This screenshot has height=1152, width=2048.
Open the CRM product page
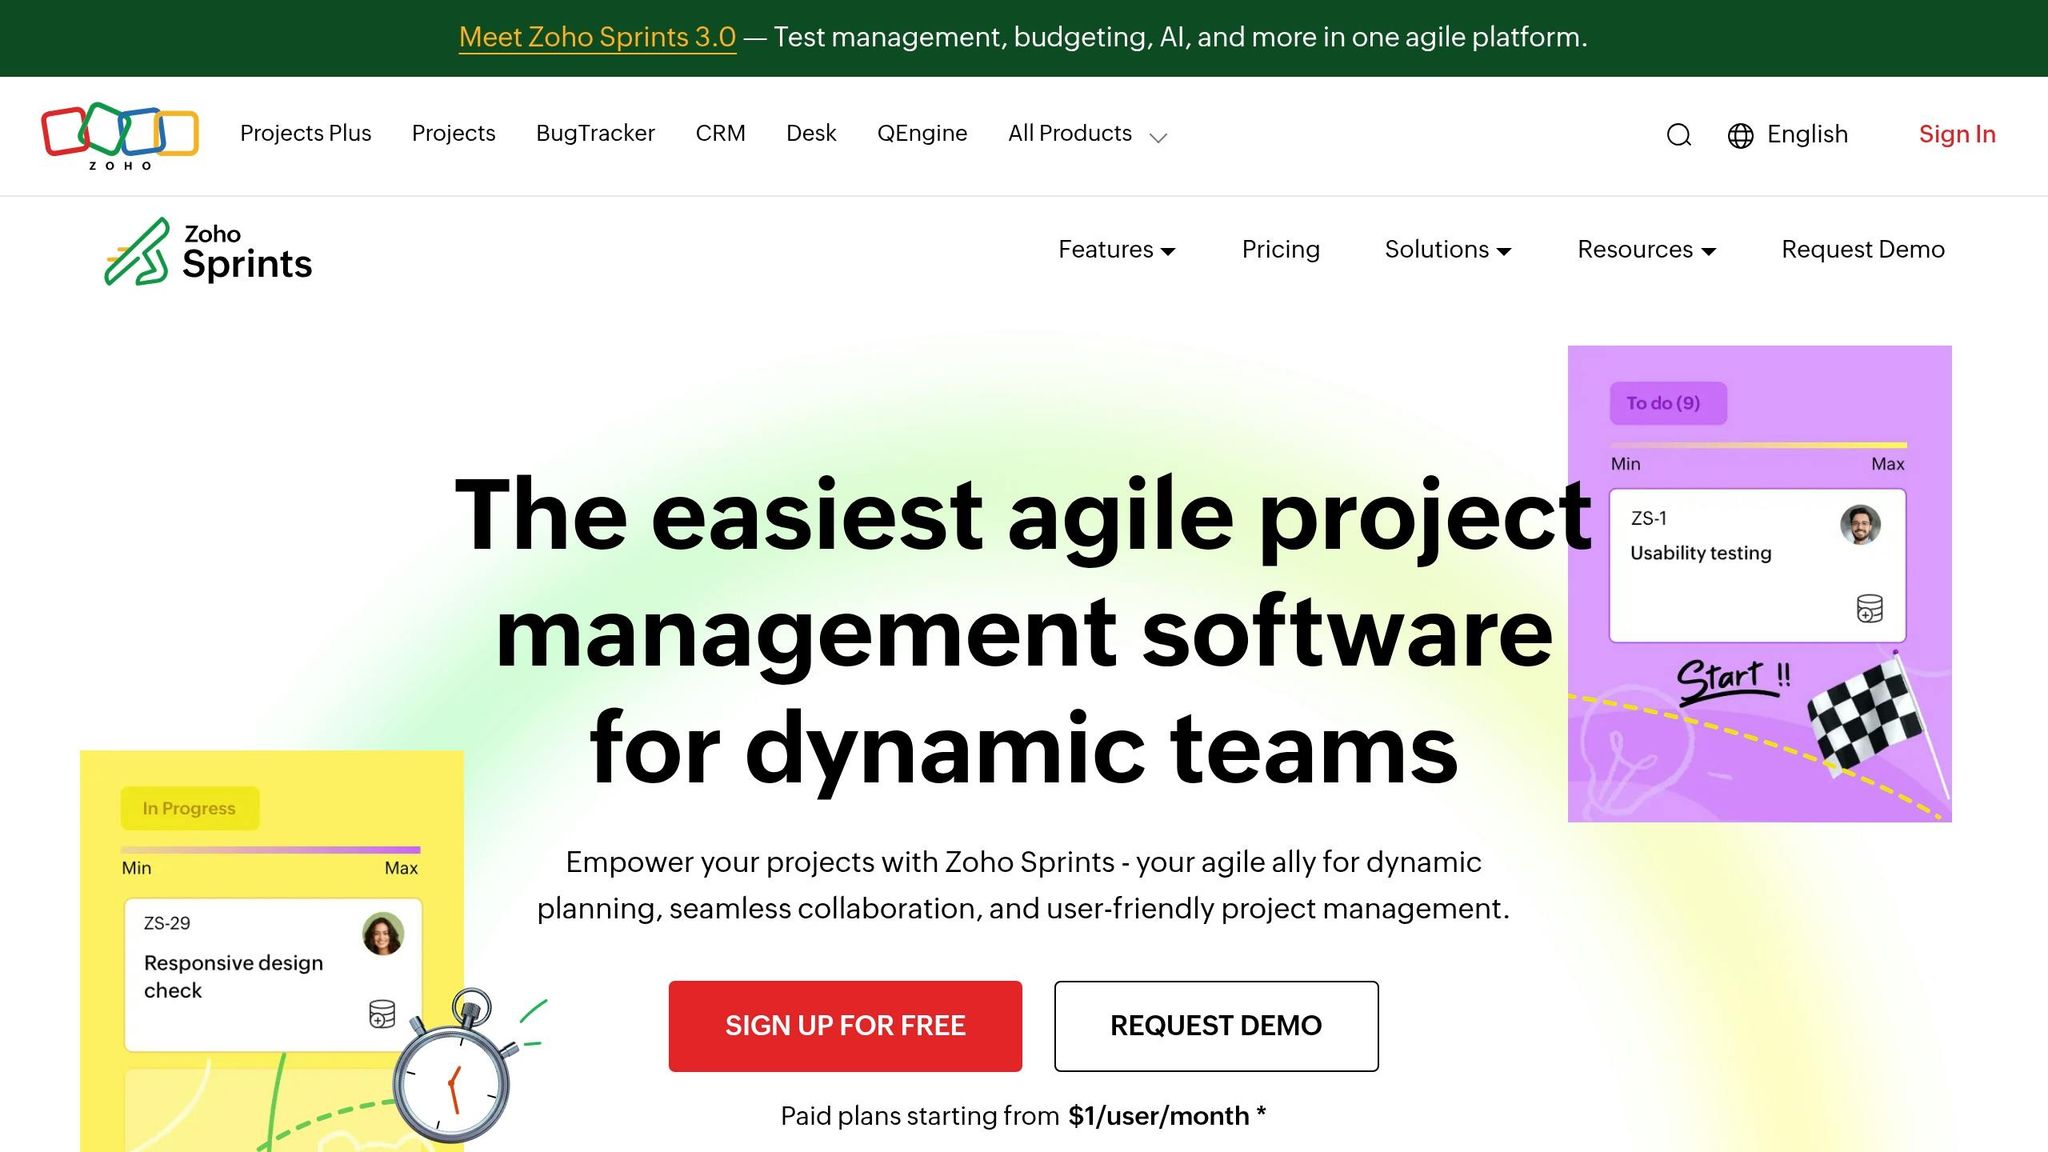pos(721,134)
